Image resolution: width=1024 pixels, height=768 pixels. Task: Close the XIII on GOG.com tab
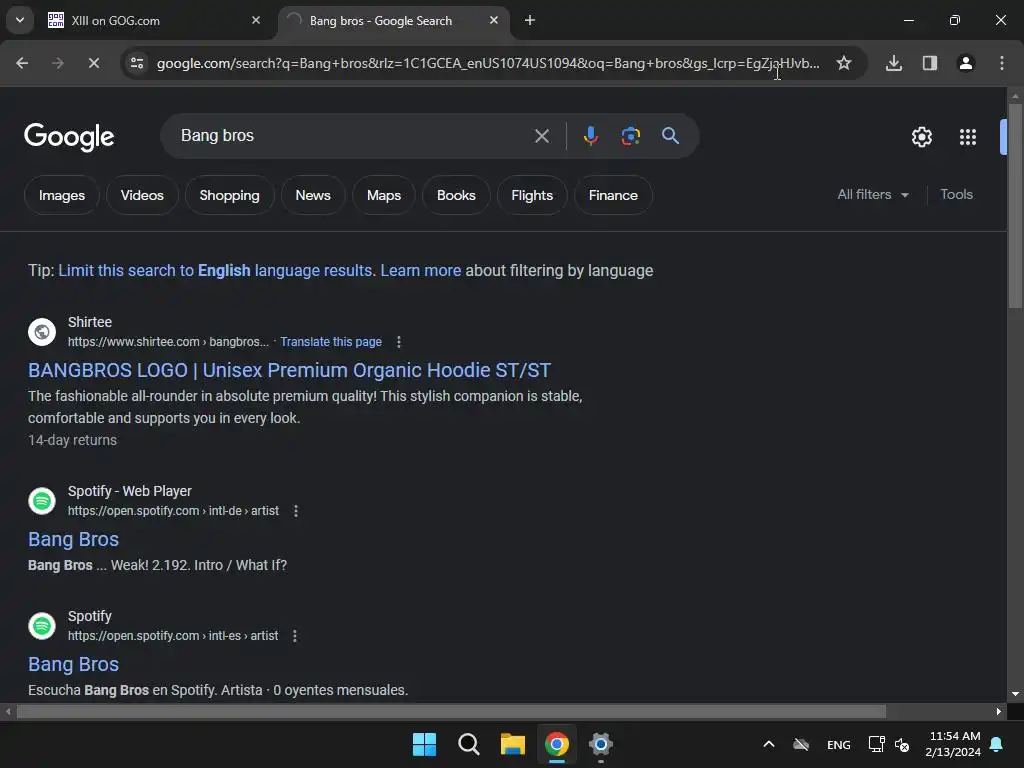click(x=256, y=21)
